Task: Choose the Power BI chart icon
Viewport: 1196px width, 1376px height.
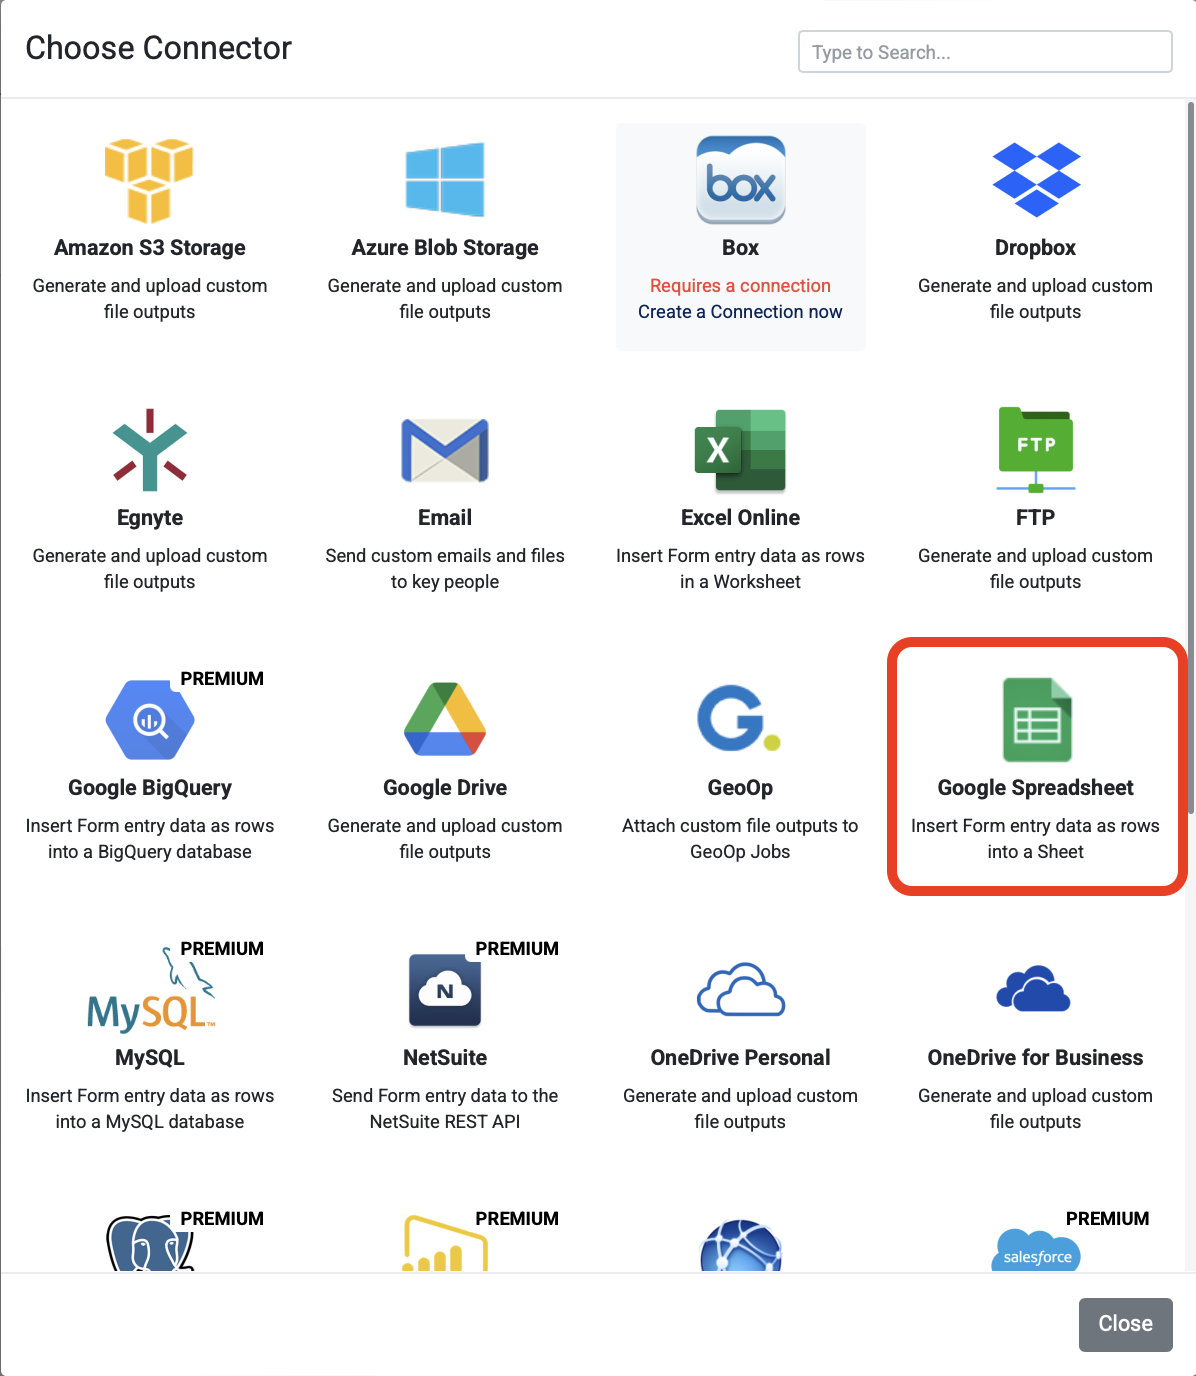Action: [445, 1244]
